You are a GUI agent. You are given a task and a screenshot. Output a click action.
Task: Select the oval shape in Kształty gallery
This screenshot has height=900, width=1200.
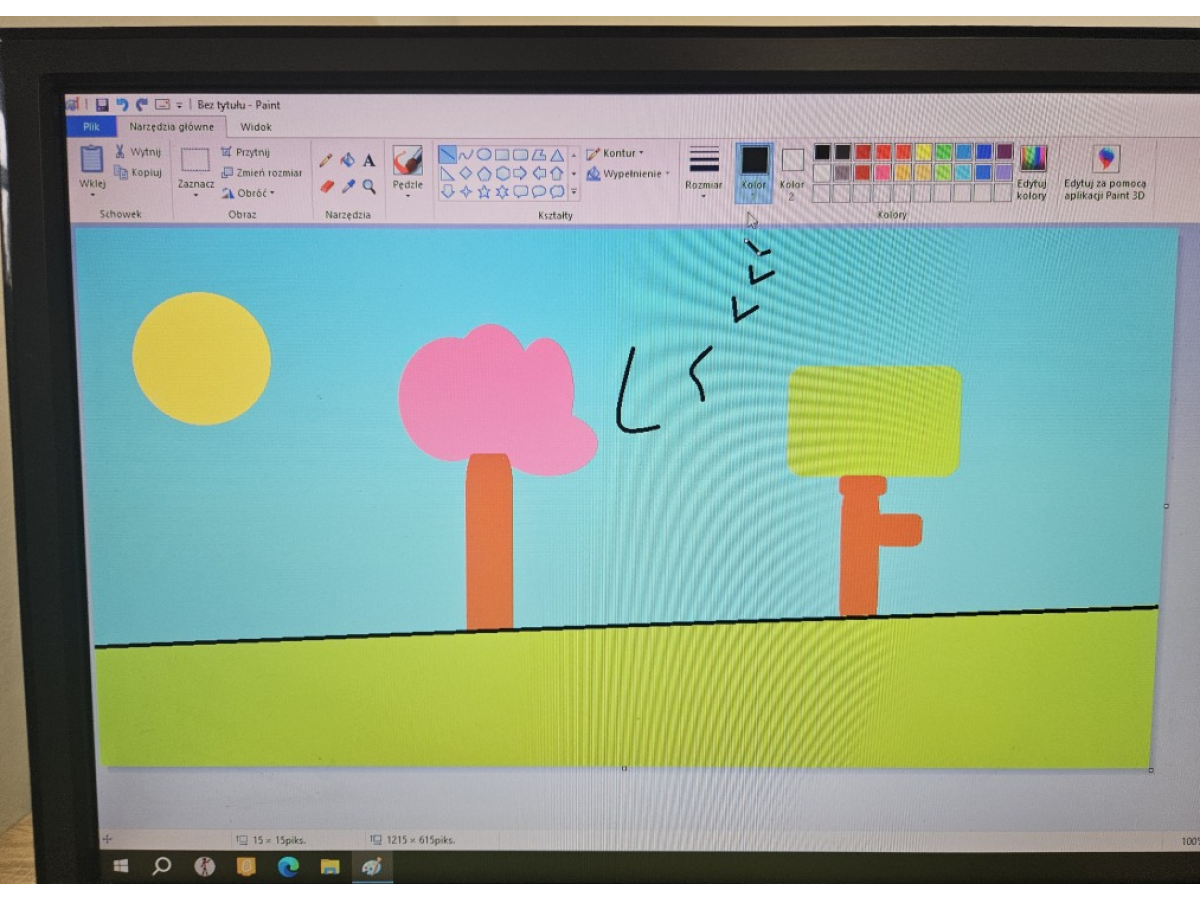484,155
